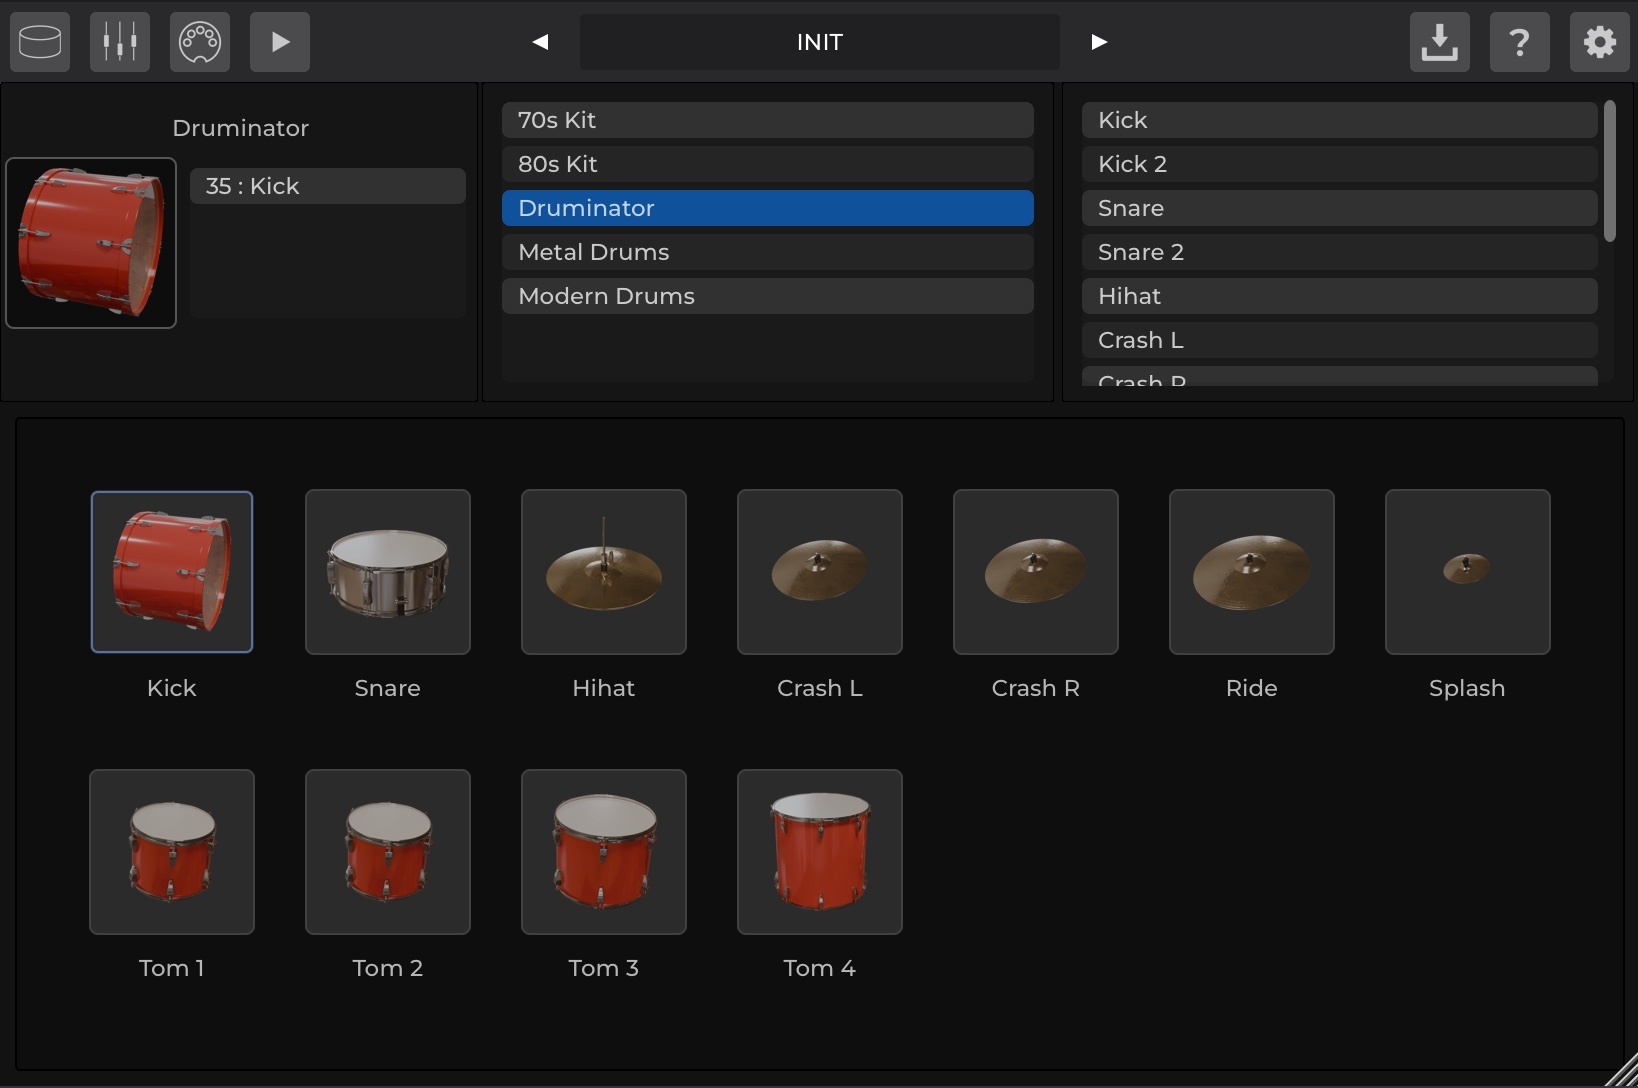Screen dimensions: 1638x1088
Task: Open the drum kit browser icon
Action: [x=40, y=42]
